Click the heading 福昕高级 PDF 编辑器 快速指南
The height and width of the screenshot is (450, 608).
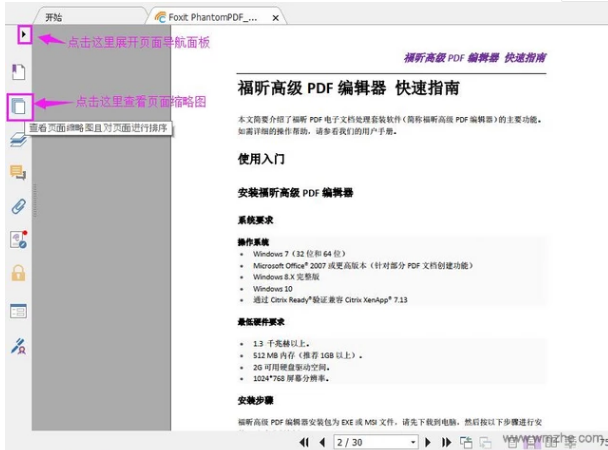tap(349, 88)
